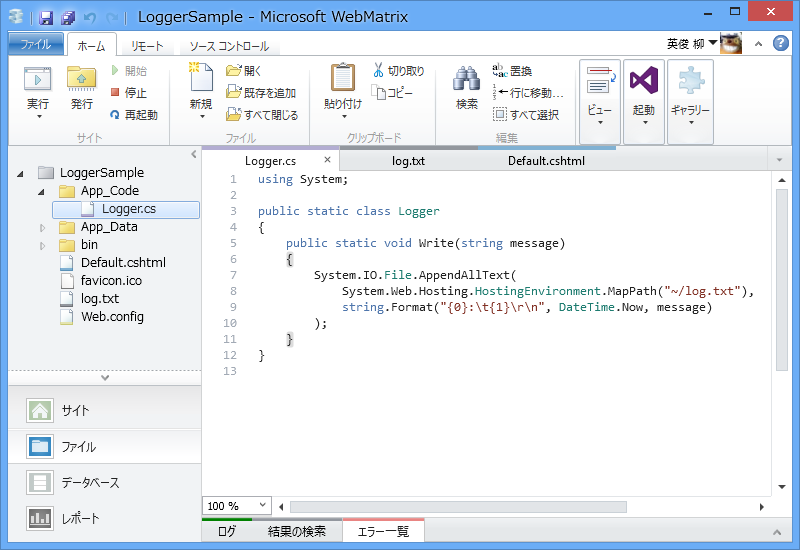Screen dimensions: 800x550
Task: Switch to the リモート ribbon tab
Action: pyautogui.click(x=146, y=46)
